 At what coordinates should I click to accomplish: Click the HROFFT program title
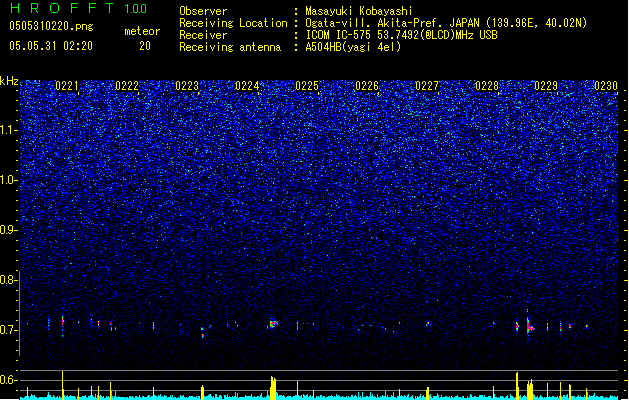click(62, 8)
